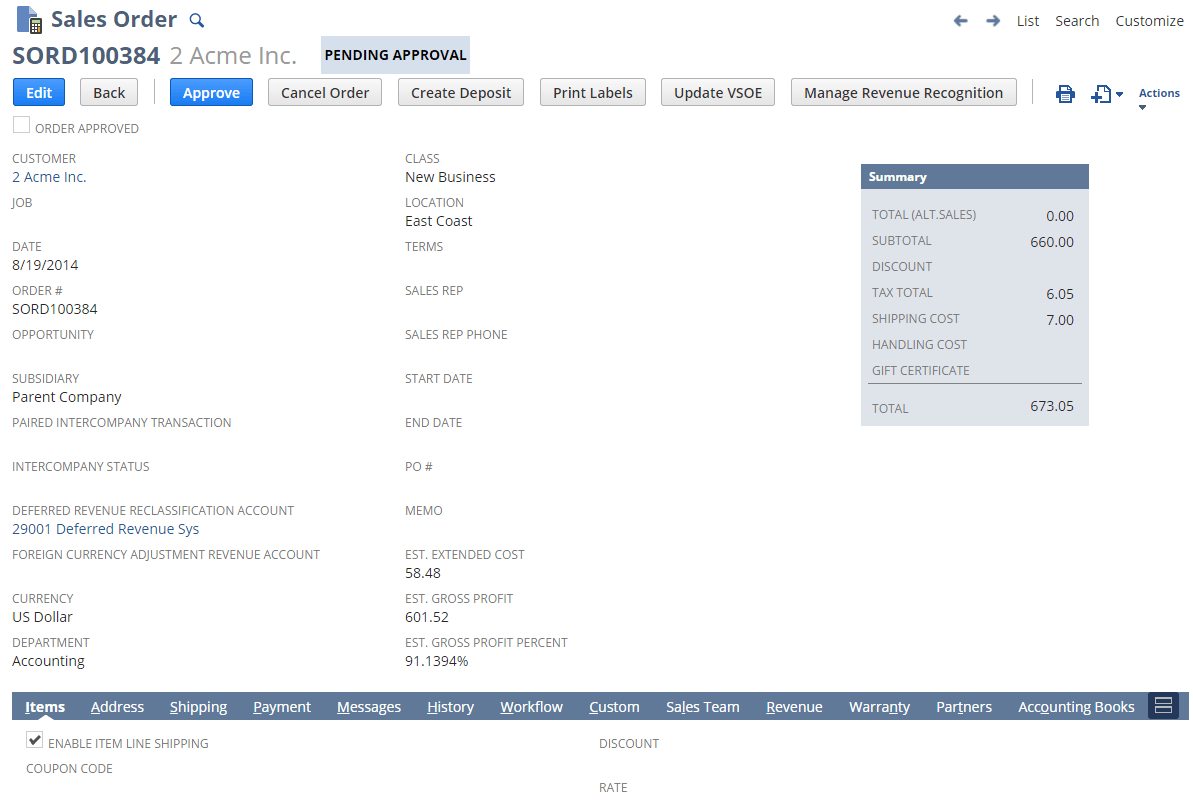Switch to the Custom tab
1193x800 pixels.
click(x=614, y=706)
